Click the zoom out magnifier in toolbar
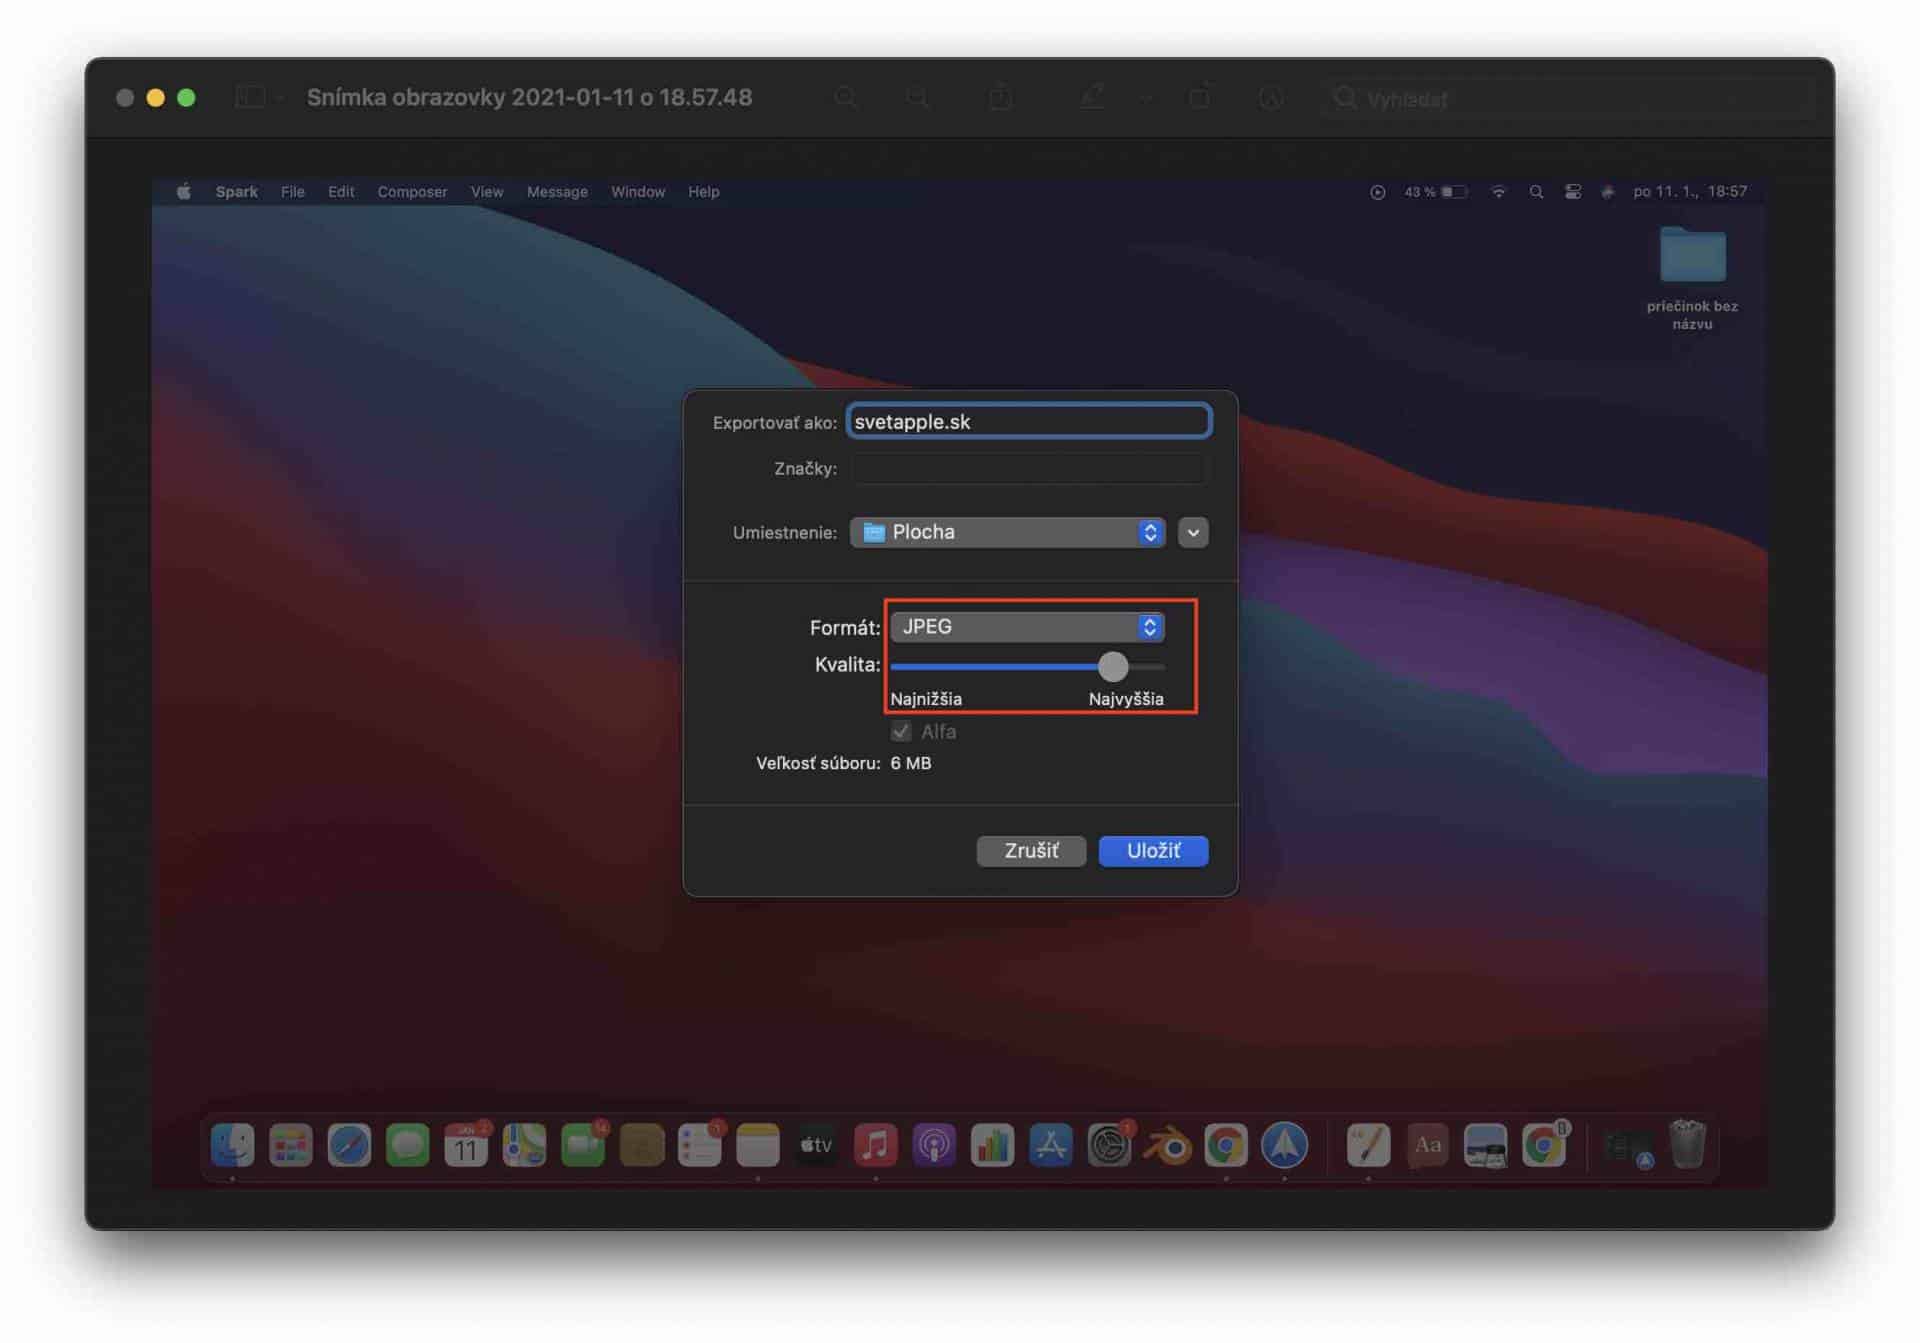Viewport: 1920px width, 1343px height. pyautogui.click(x=846, y=97)
